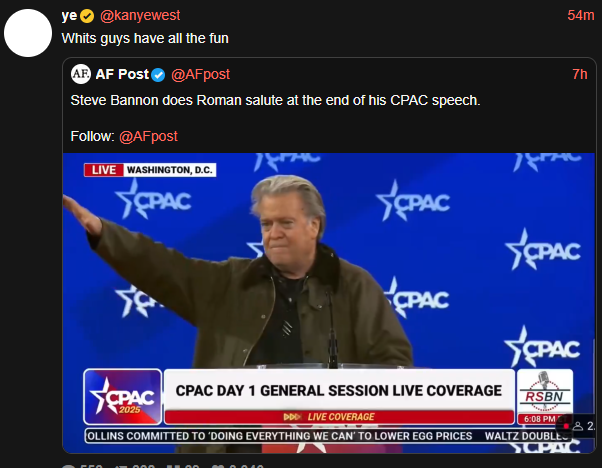The image size is (602, 468).
Task: Open the AF Post round avatar
Action: pyautogui.click(x=81, y=75)
